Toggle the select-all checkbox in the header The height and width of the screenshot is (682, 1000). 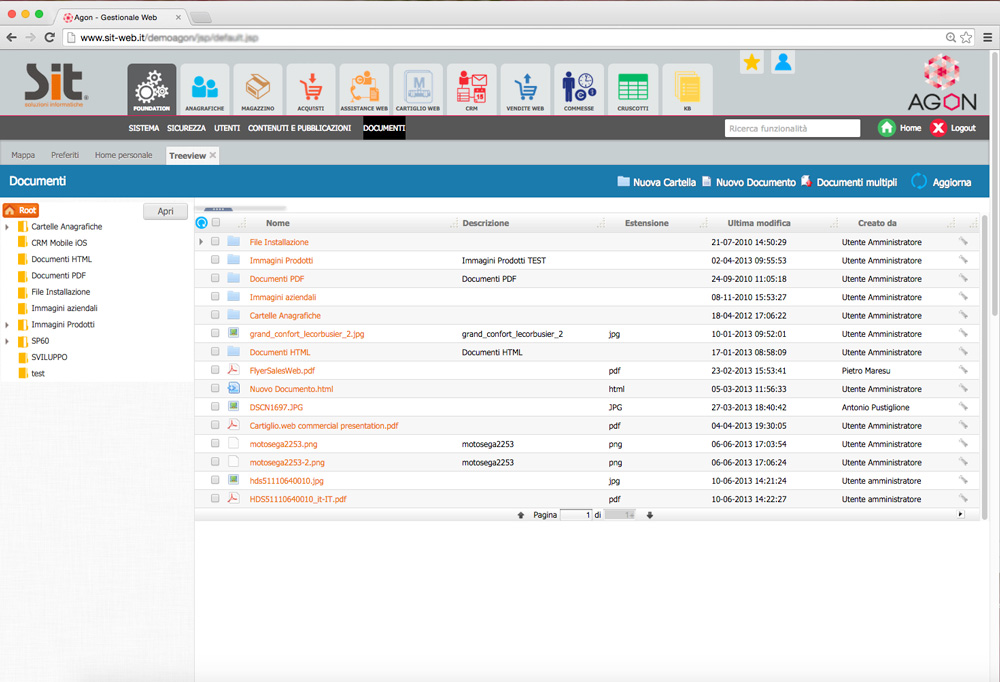click(x=215, y=222)
